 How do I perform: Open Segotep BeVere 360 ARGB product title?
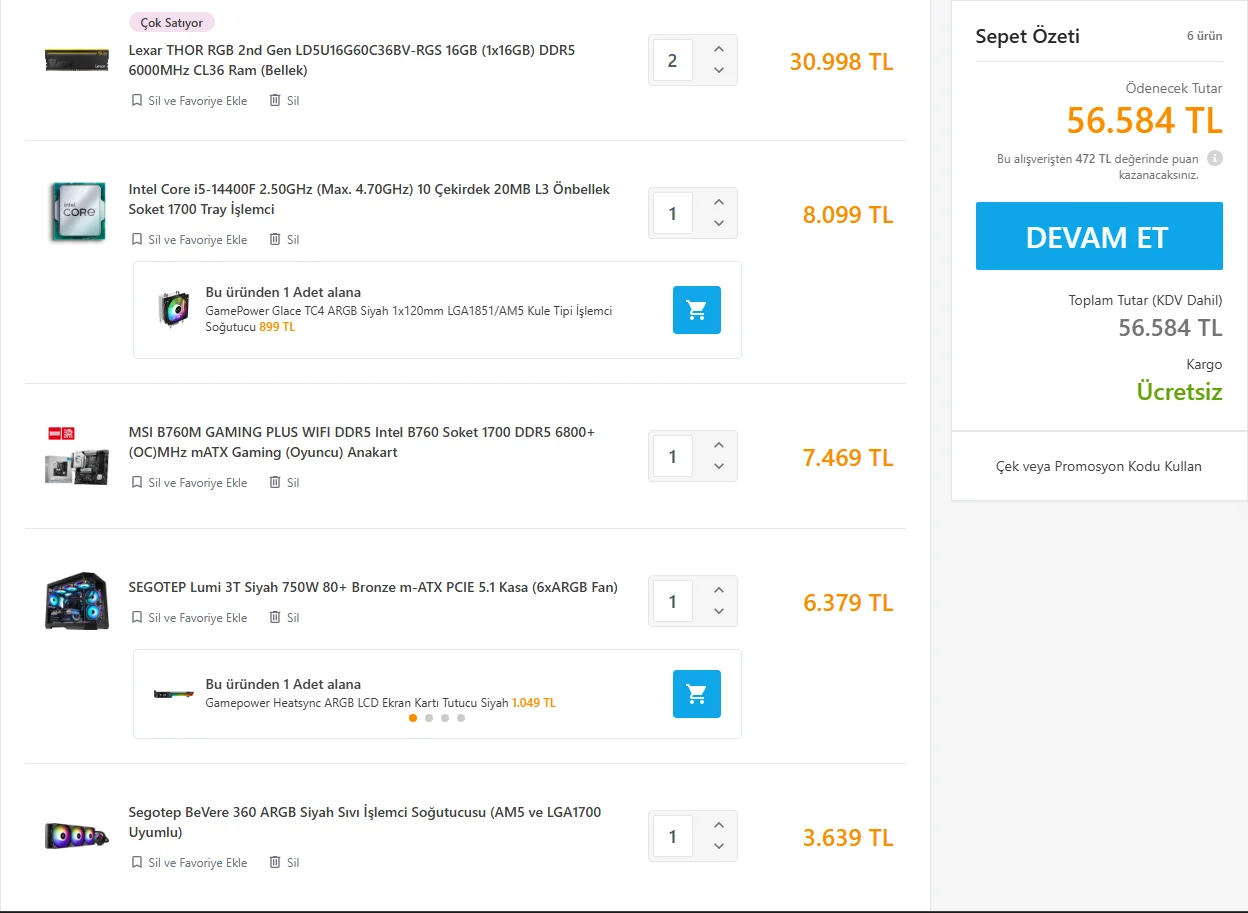click(365, 822)
